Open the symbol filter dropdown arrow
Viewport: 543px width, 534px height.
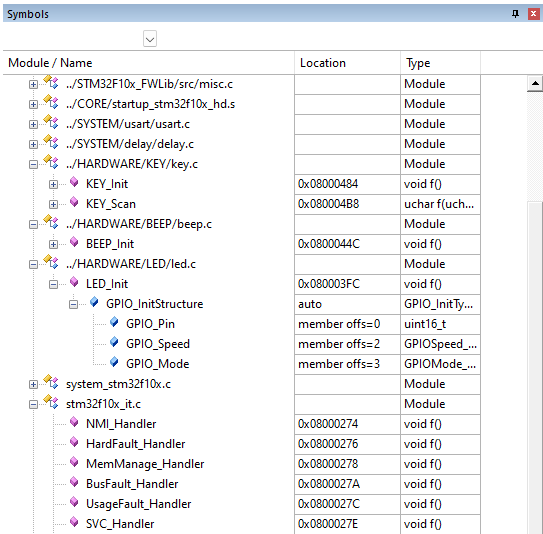tap(150, 39)
